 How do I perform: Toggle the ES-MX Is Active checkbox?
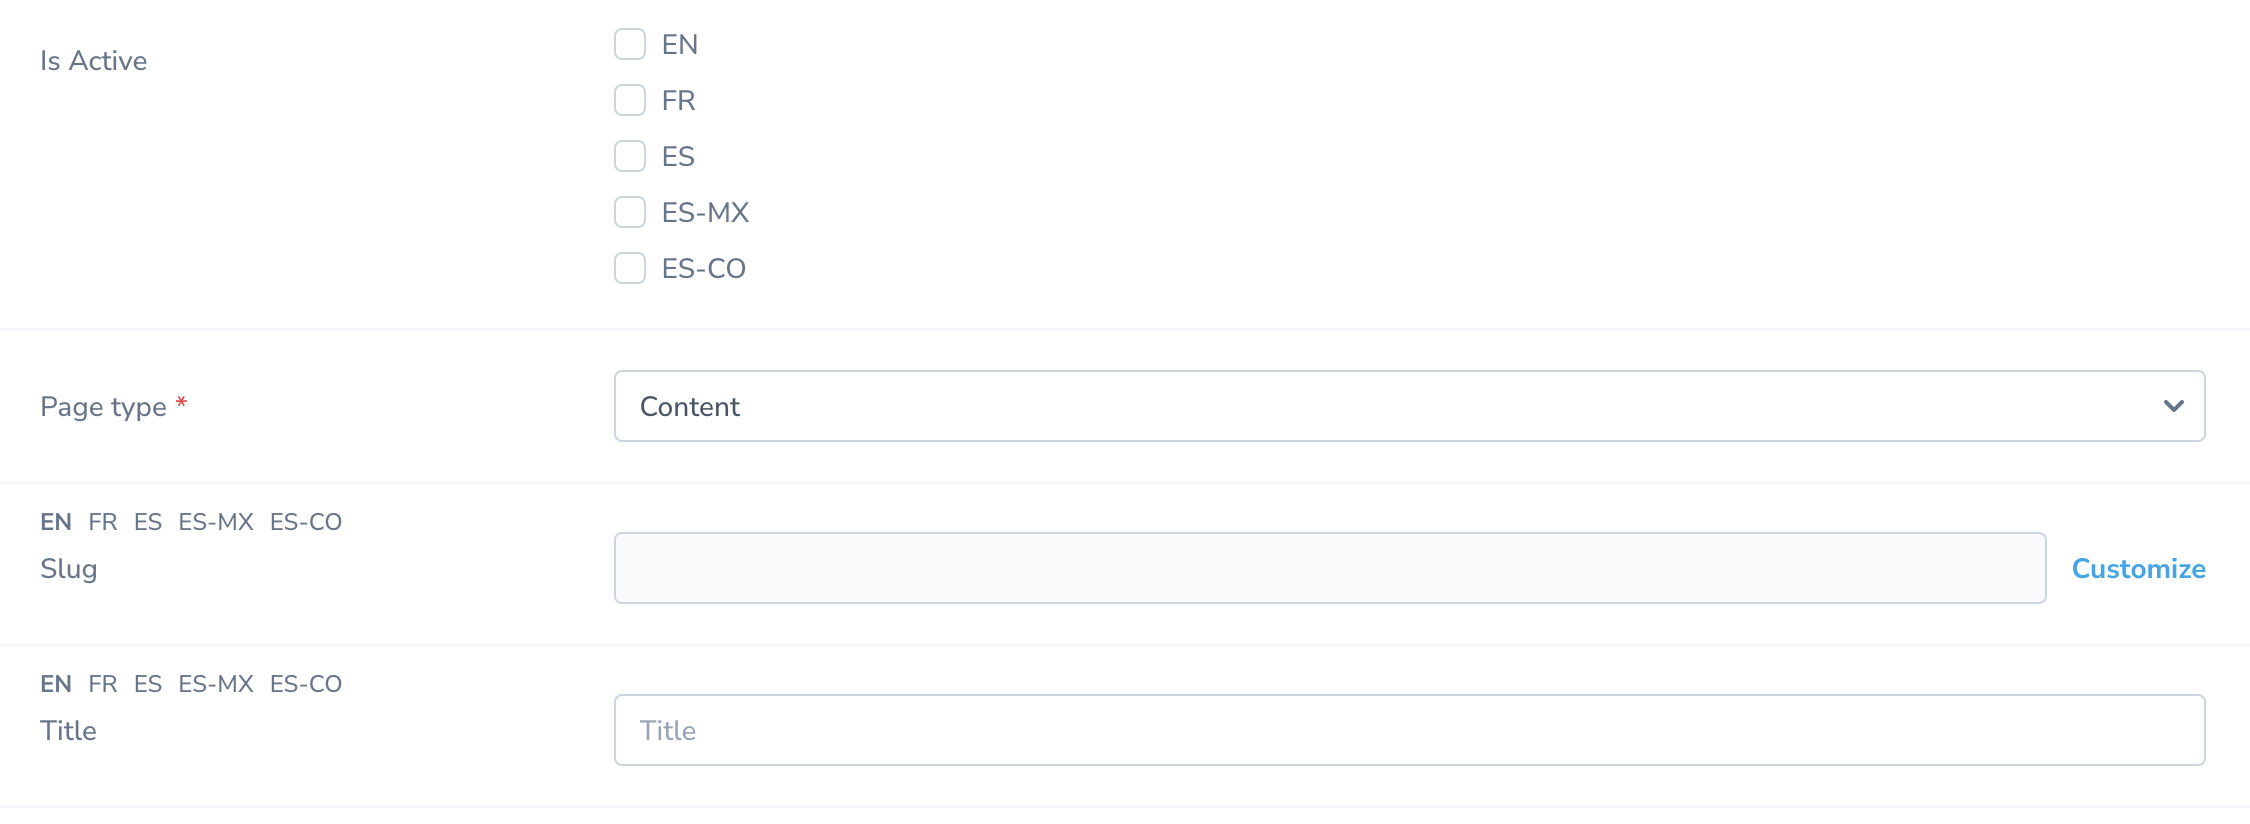630,212
